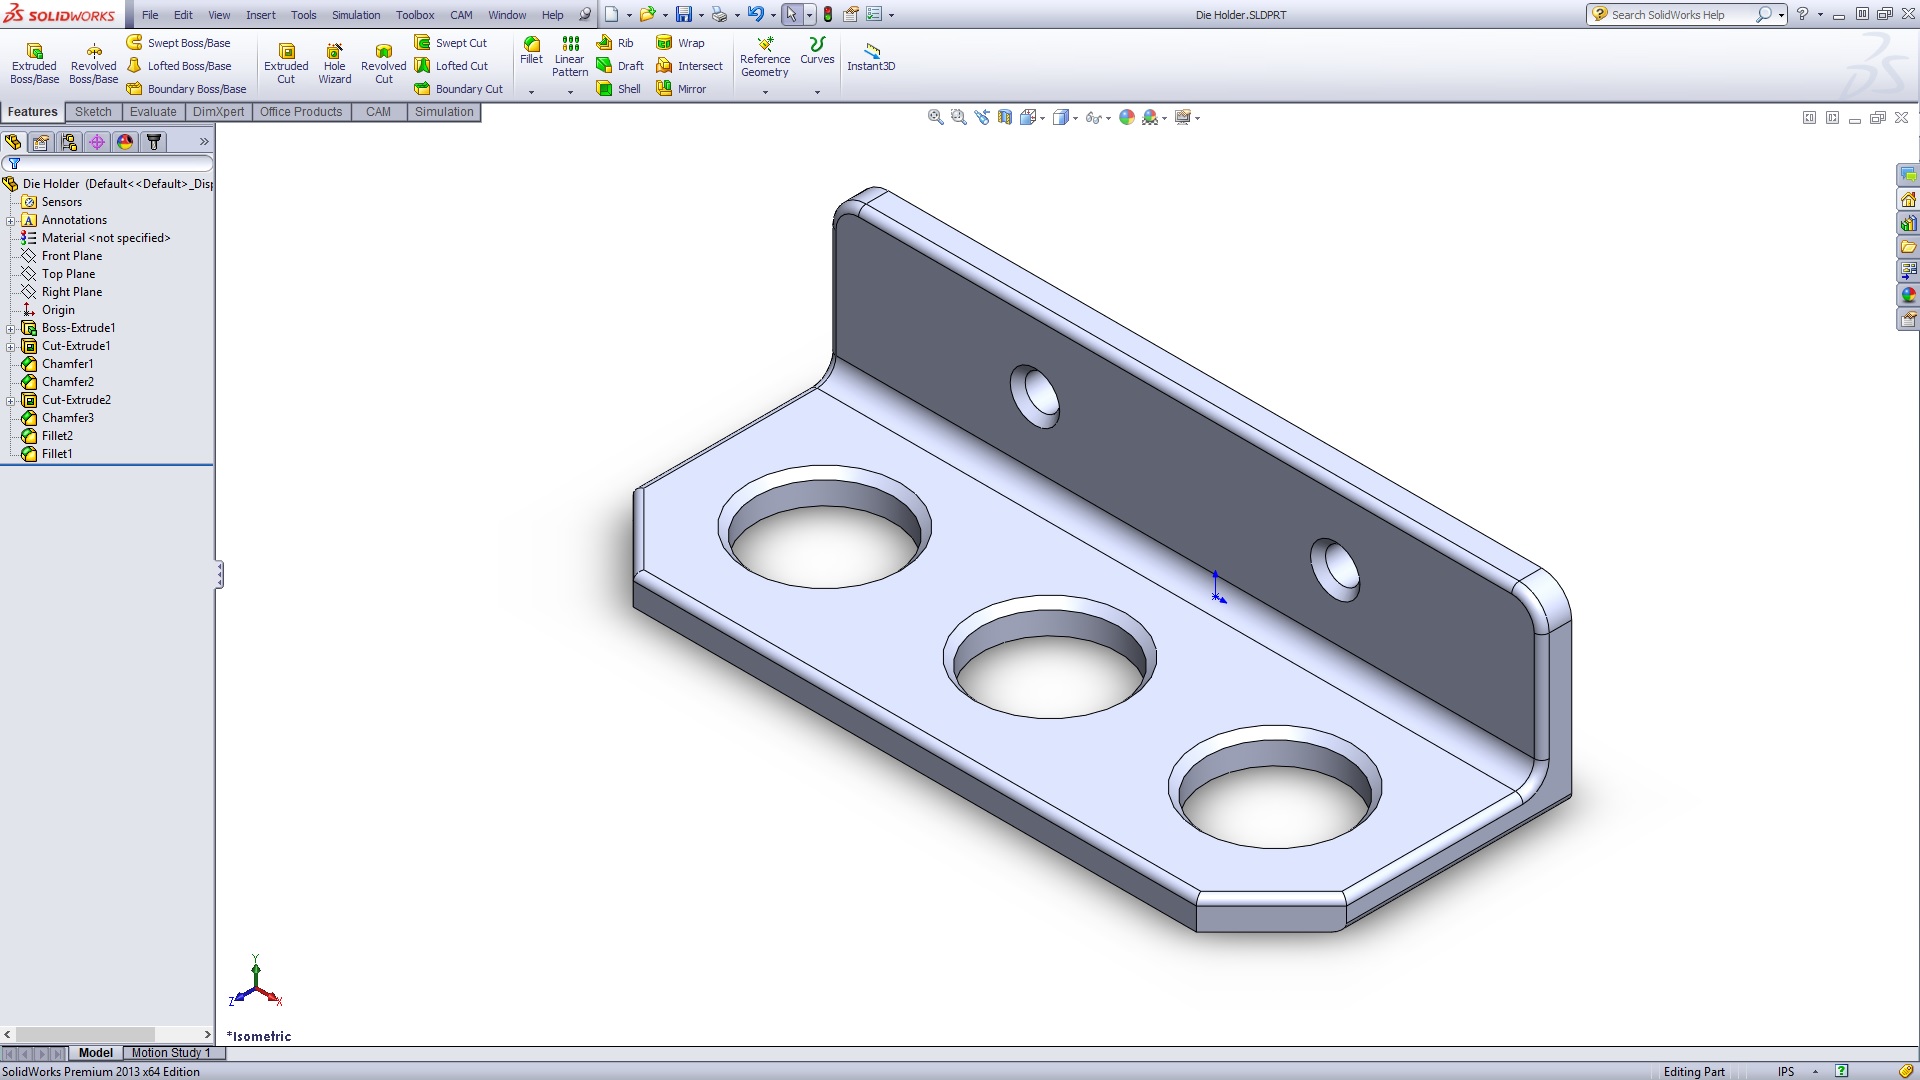Image resolution: width=1920 pixels, height=1080 pixels.
Task: Open the Simulation menu
Action: pos(356,15)
